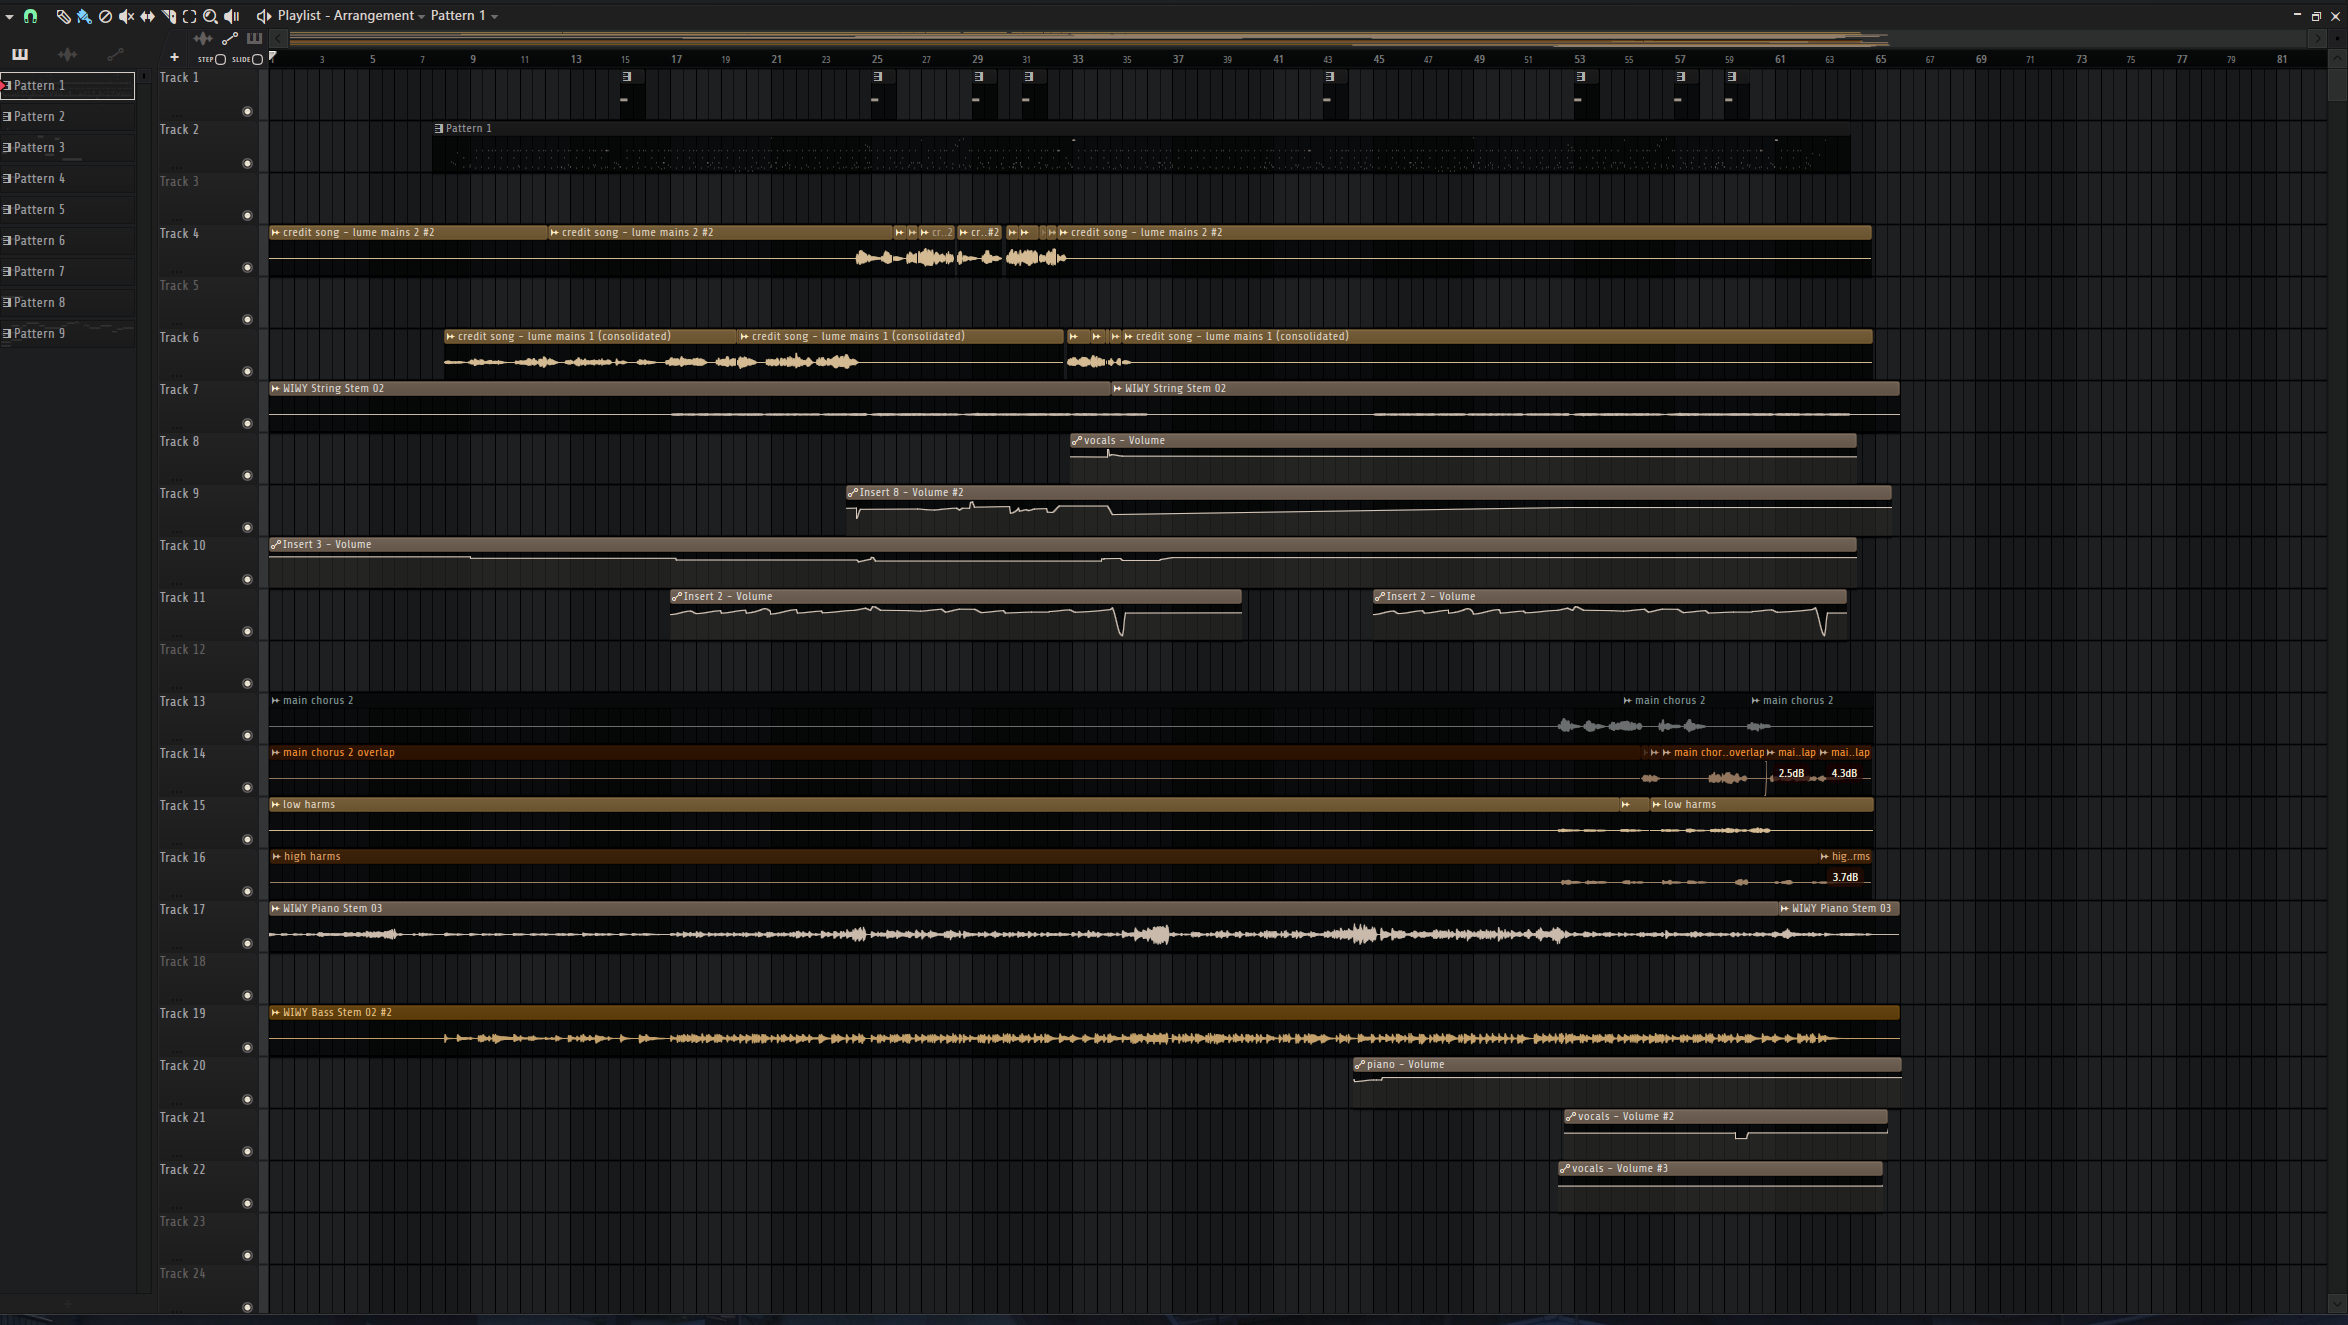Open the Playlist options menu arrow
The height and width of the screenshot is (1325, 2348).
pos(9,16)
